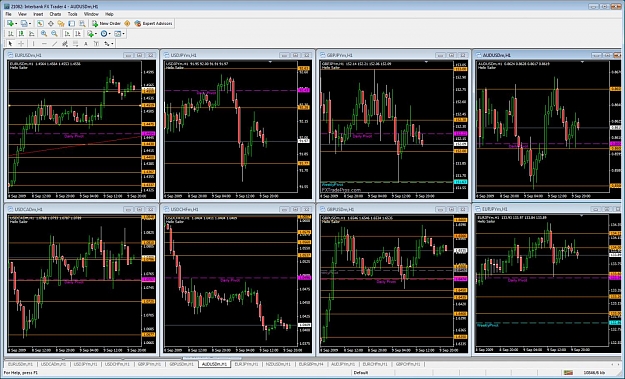This screenshot has width=625, height=379.
Task: Open the Terminal panel icon
Action: pyautogui.click(x=71, y=24)
